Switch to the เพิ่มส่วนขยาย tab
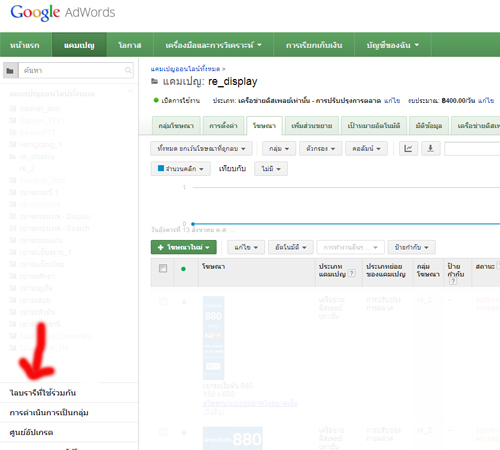Image resolution: width=500 pixels, height=450 pixels. (312, 126)
